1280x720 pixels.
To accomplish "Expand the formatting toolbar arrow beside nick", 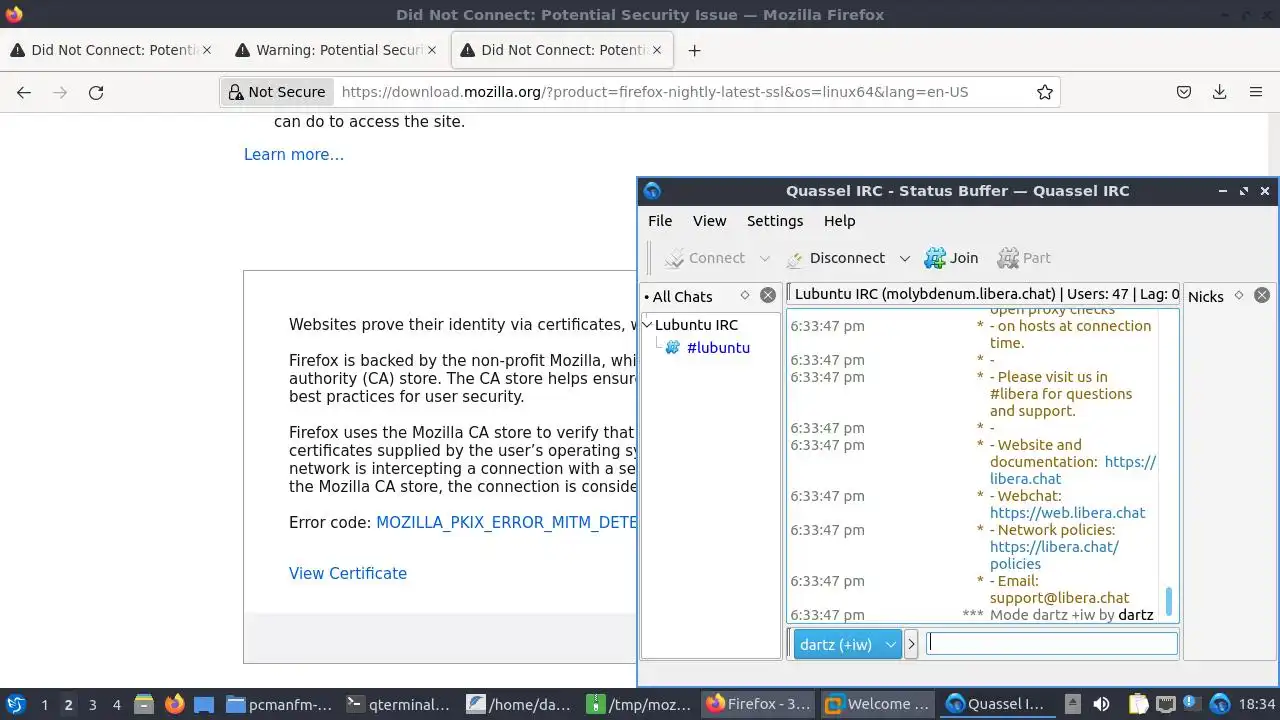I will [911, 644].
